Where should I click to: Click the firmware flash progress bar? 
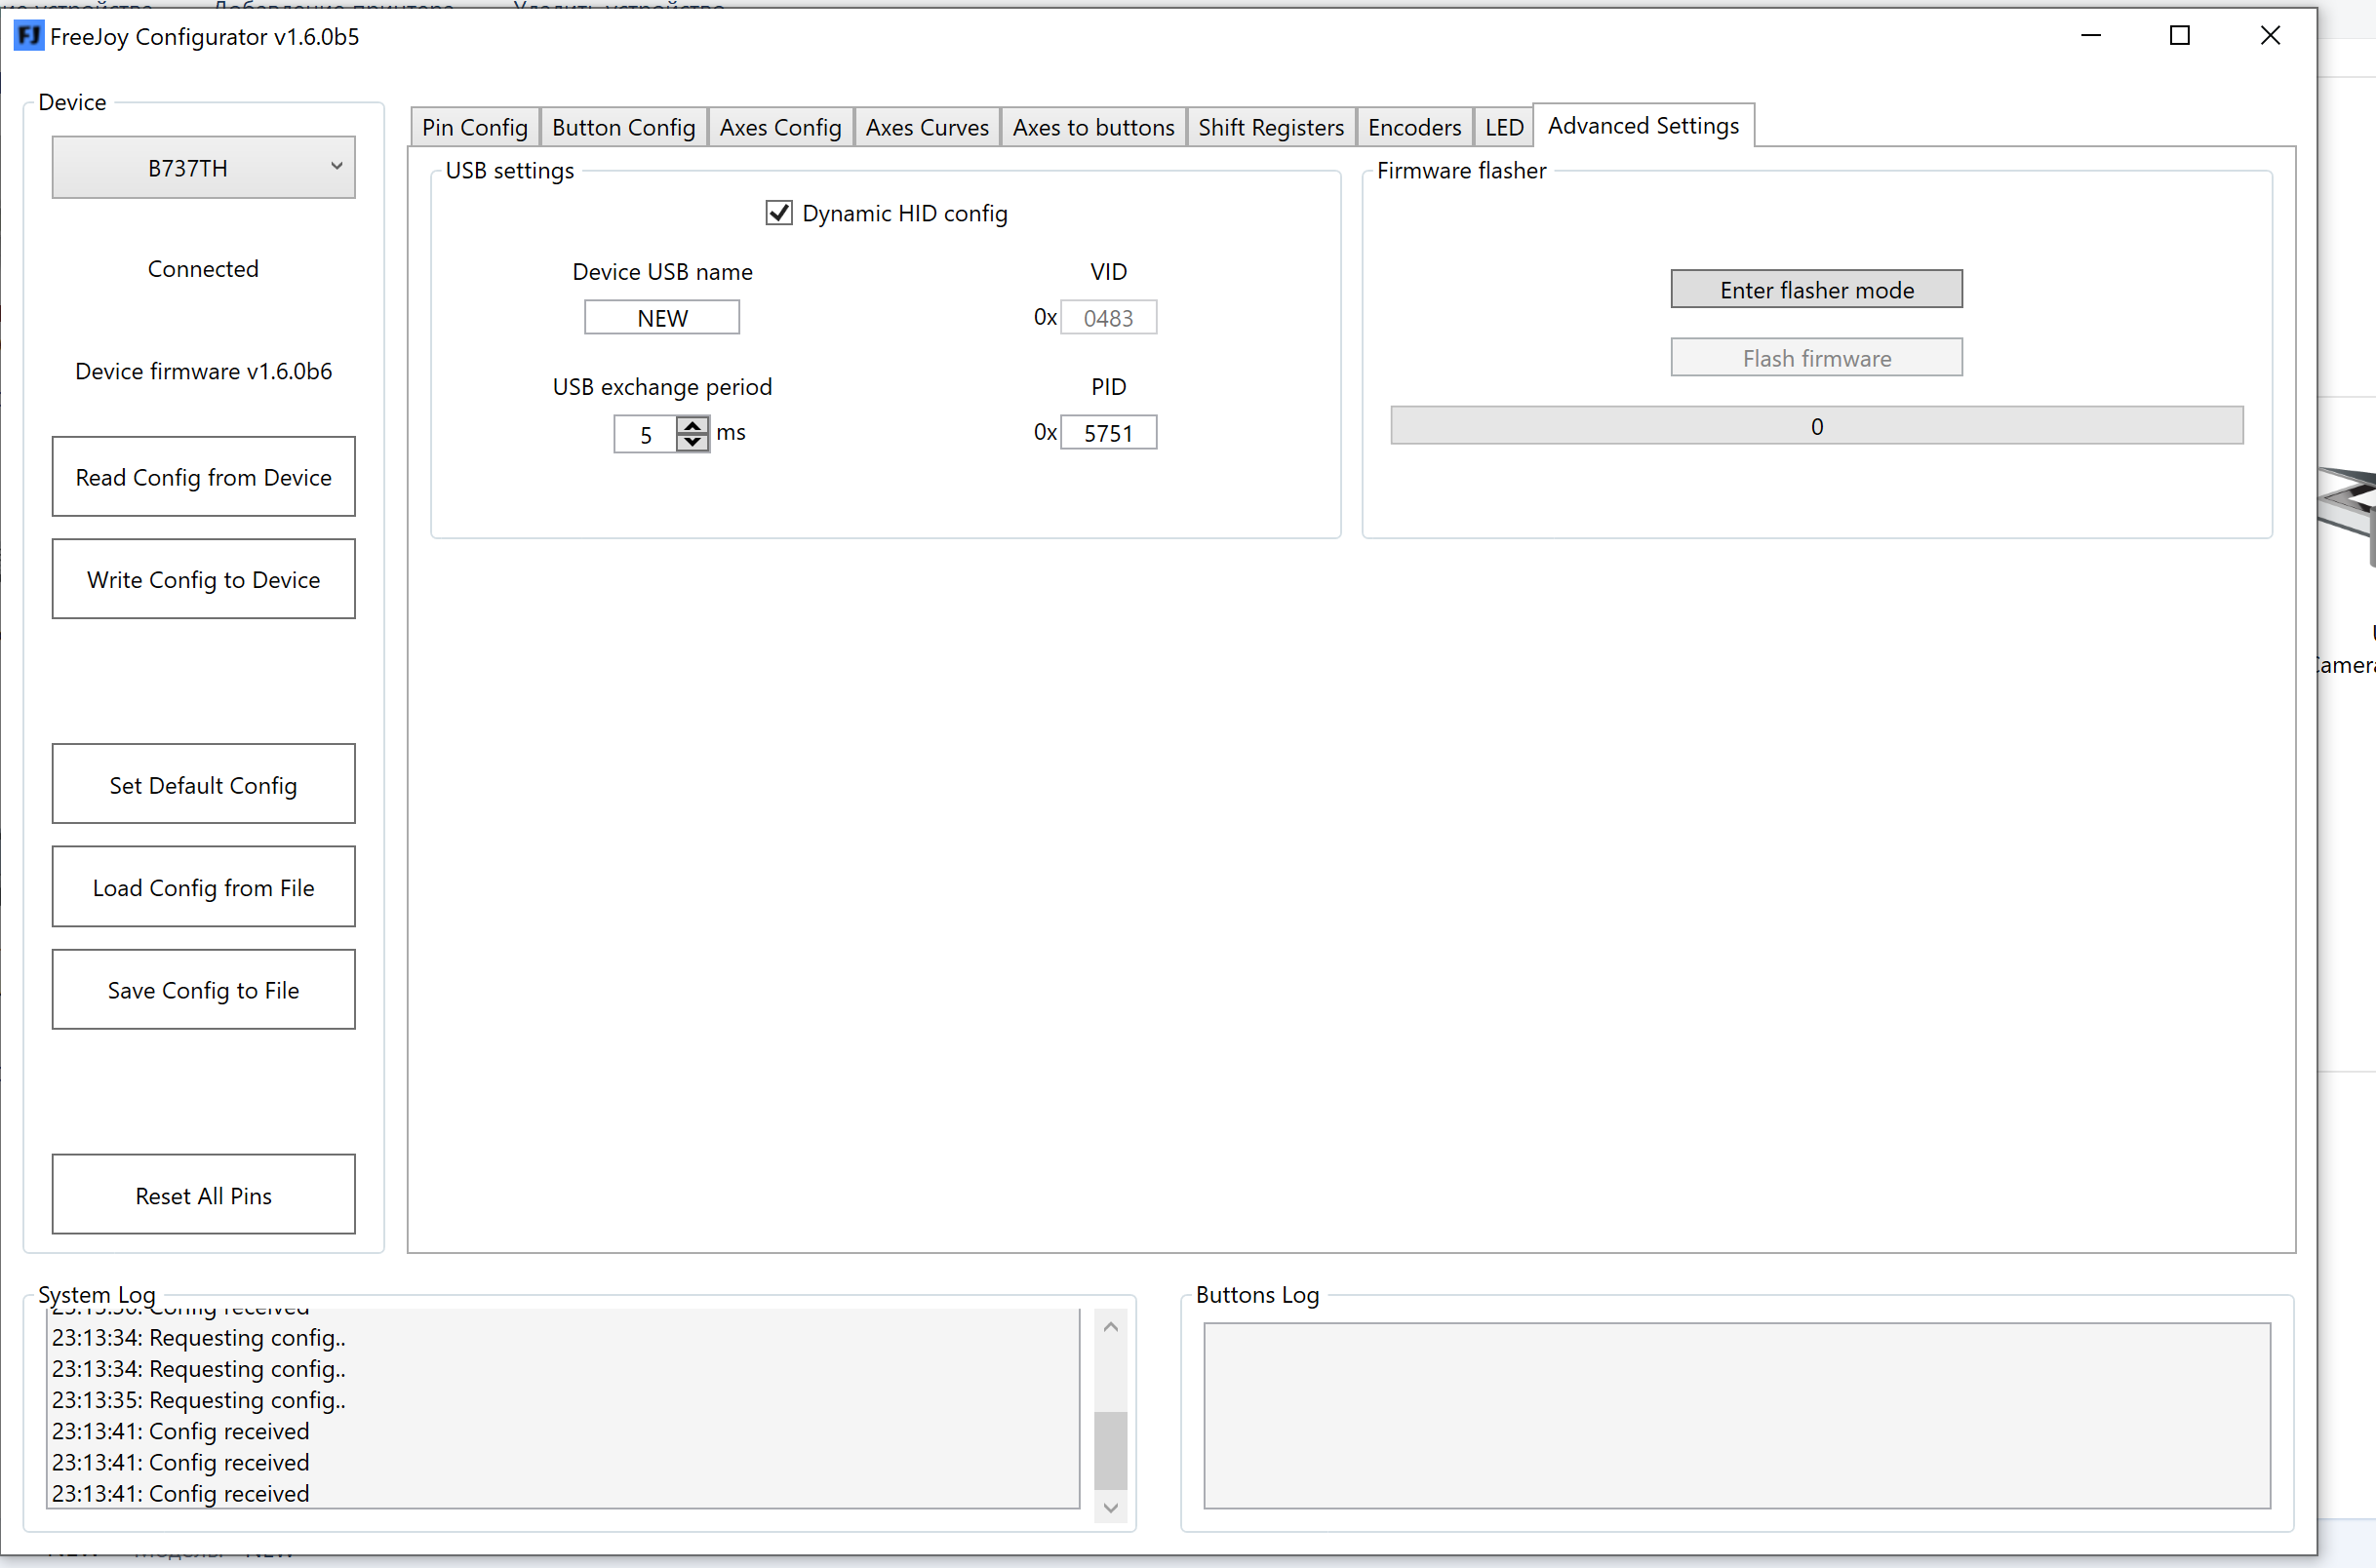coord(1817,426)
